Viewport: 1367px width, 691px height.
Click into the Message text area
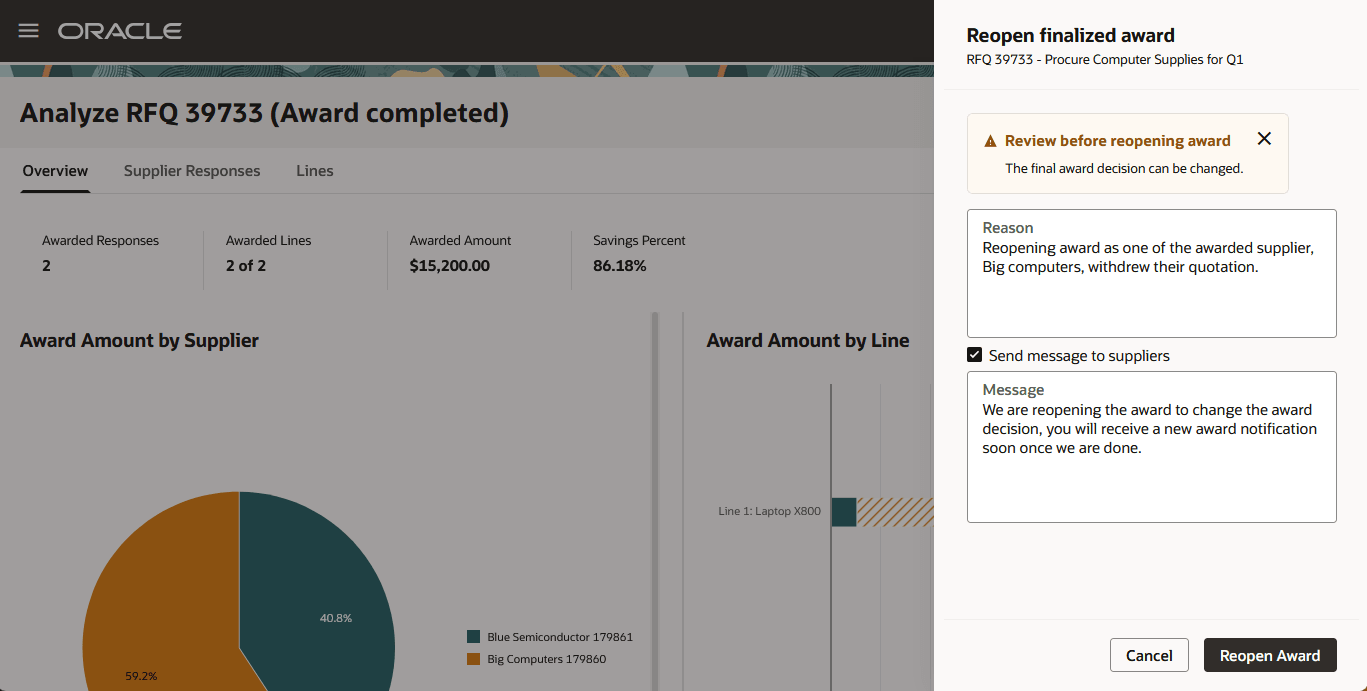click(x=1151, y=447)
